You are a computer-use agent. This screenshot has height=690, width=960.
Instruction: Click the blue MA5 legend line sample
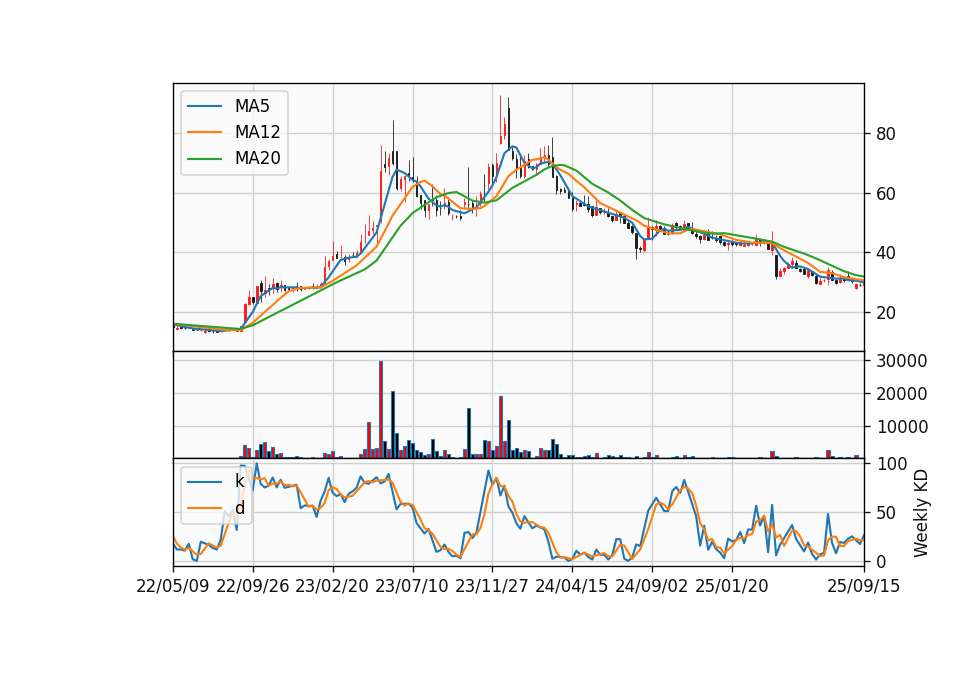click(x=204, y=106)
